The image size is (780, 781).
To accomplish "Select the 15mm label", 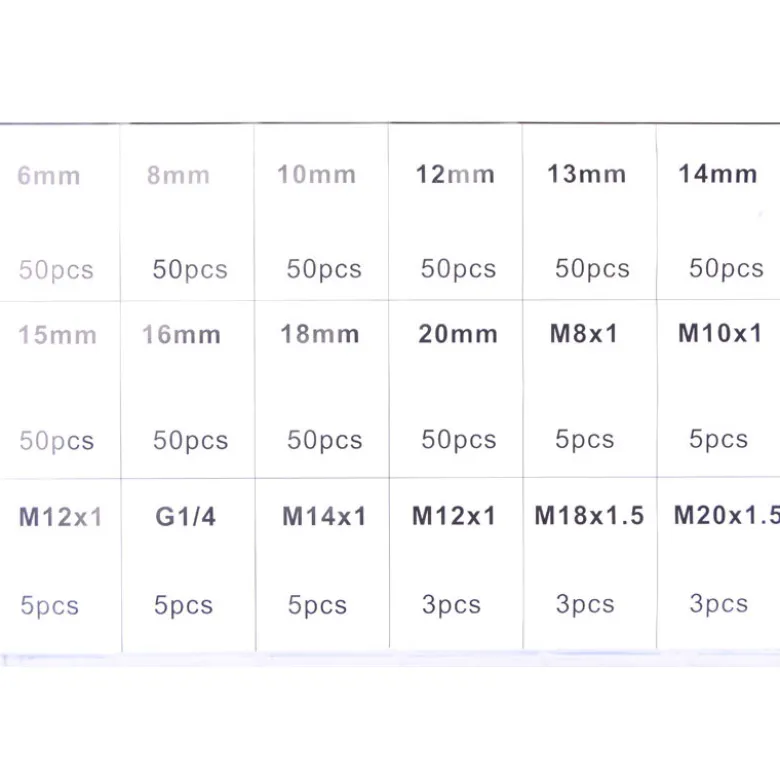I will point(57,335).
